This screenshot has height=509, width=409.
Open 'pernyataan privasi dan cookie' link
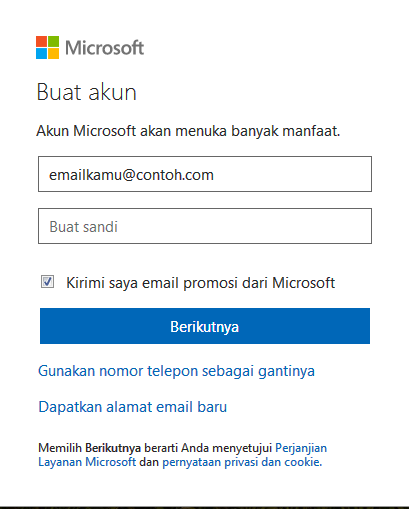(242, 462)
